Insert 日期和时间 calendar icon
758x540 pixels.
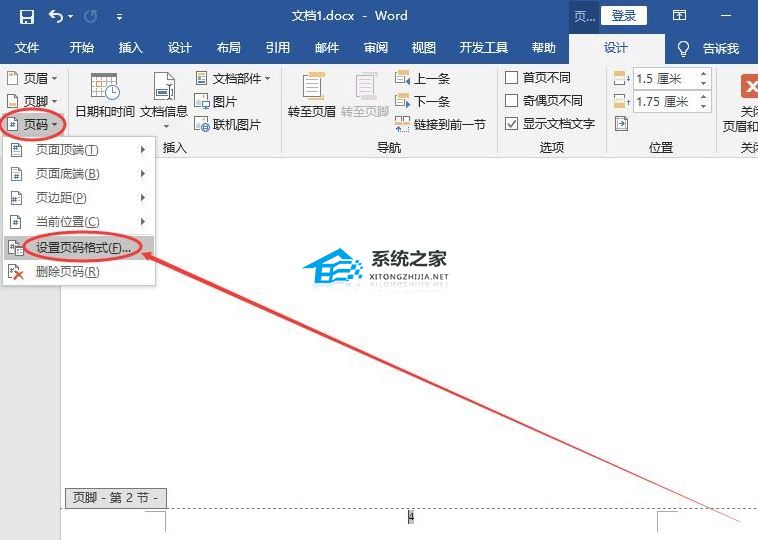point(105,86)
